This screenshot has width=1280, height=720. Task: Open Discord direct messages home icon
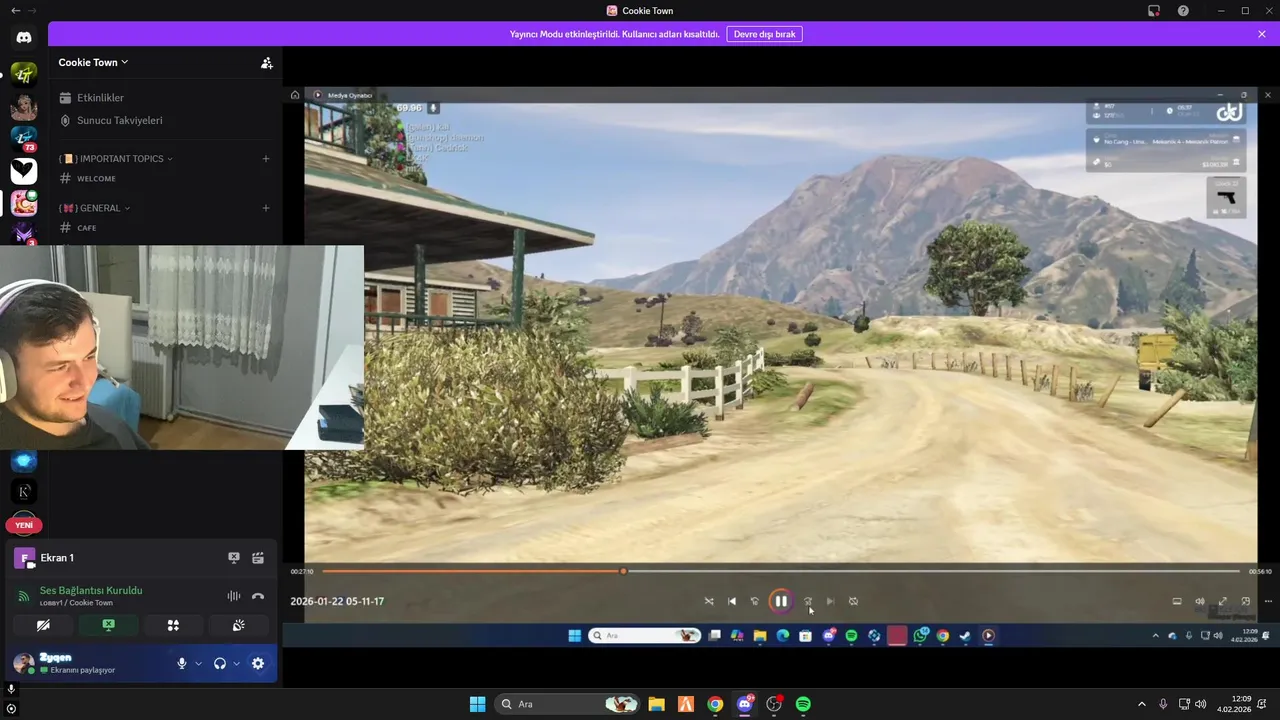point(24,37)
